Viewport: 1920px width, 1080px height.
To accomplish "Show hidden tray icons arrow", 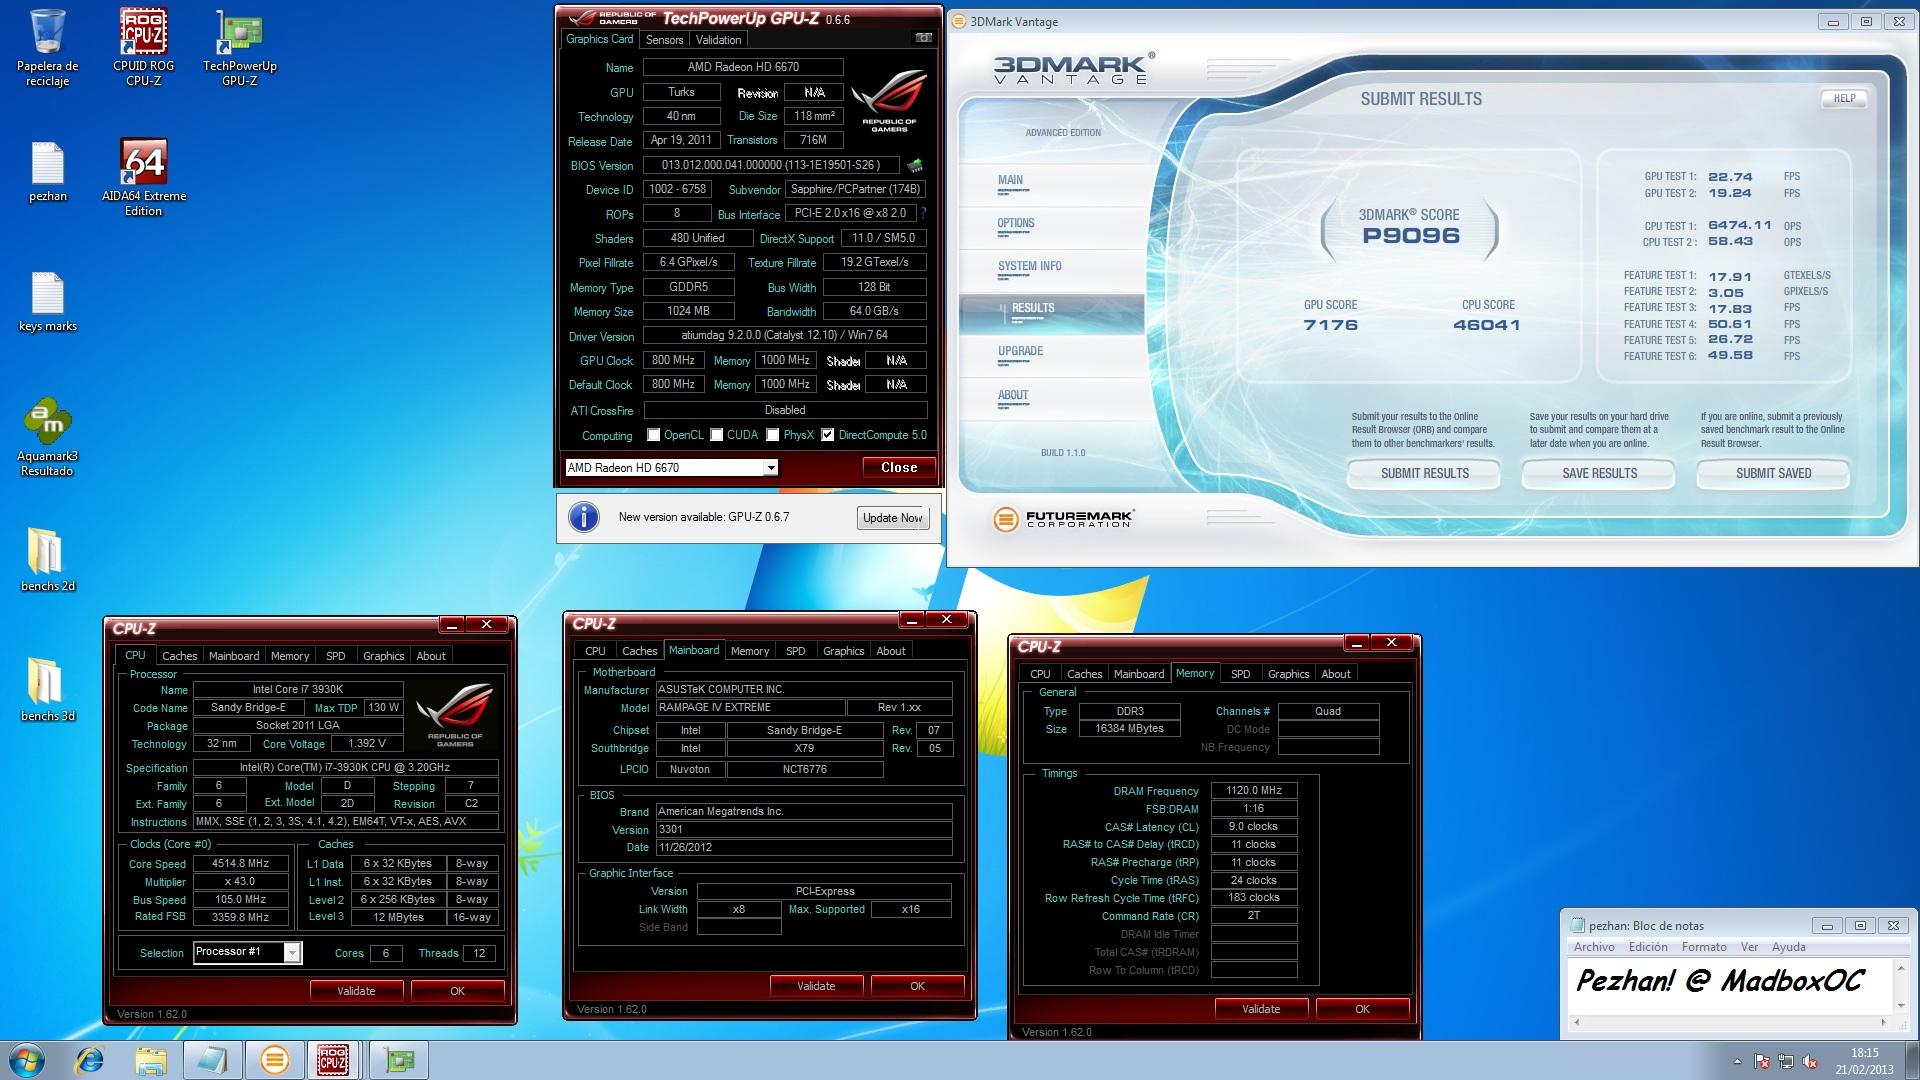I will [1737, 1061].
